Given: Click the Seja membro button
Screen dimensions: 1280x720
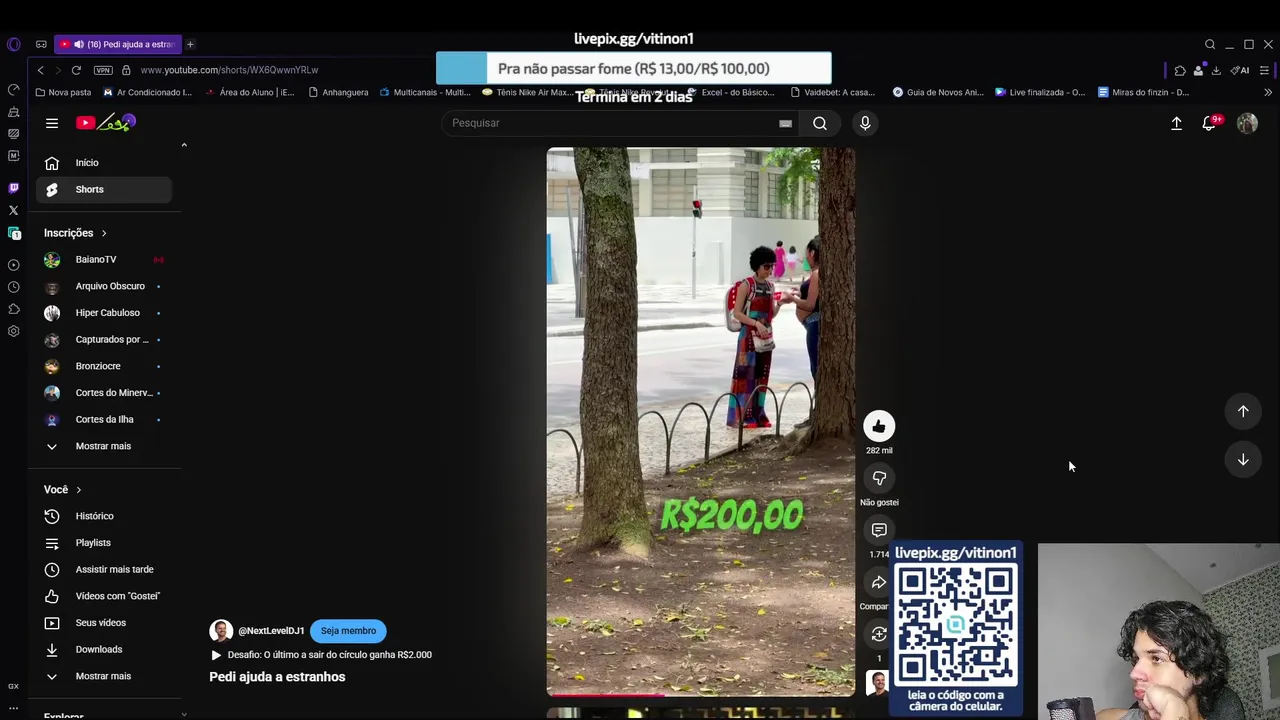Looking at the screenshot, I should tap(348, 631).
